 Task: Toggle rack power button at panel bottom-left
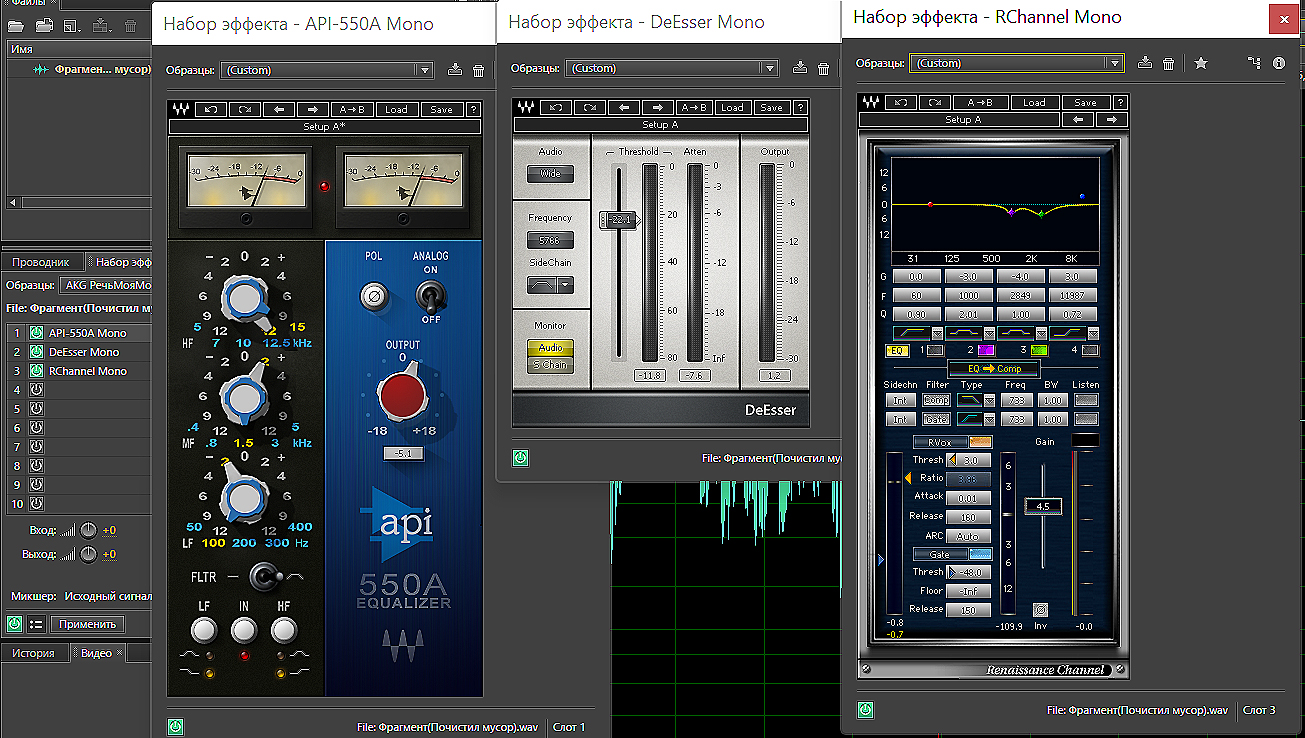tap(14, 624)
